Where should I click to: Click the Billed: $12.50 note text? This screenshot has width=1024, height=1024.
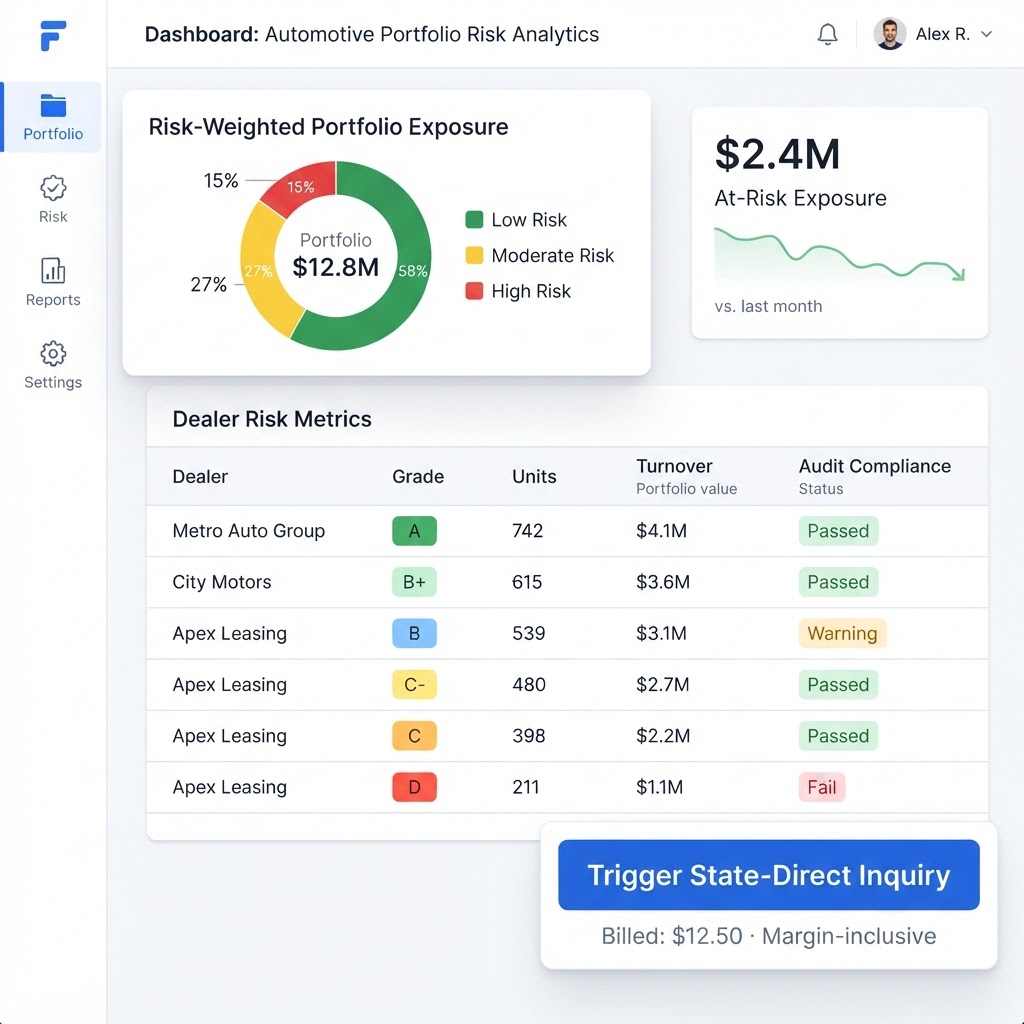coord(769,936)
